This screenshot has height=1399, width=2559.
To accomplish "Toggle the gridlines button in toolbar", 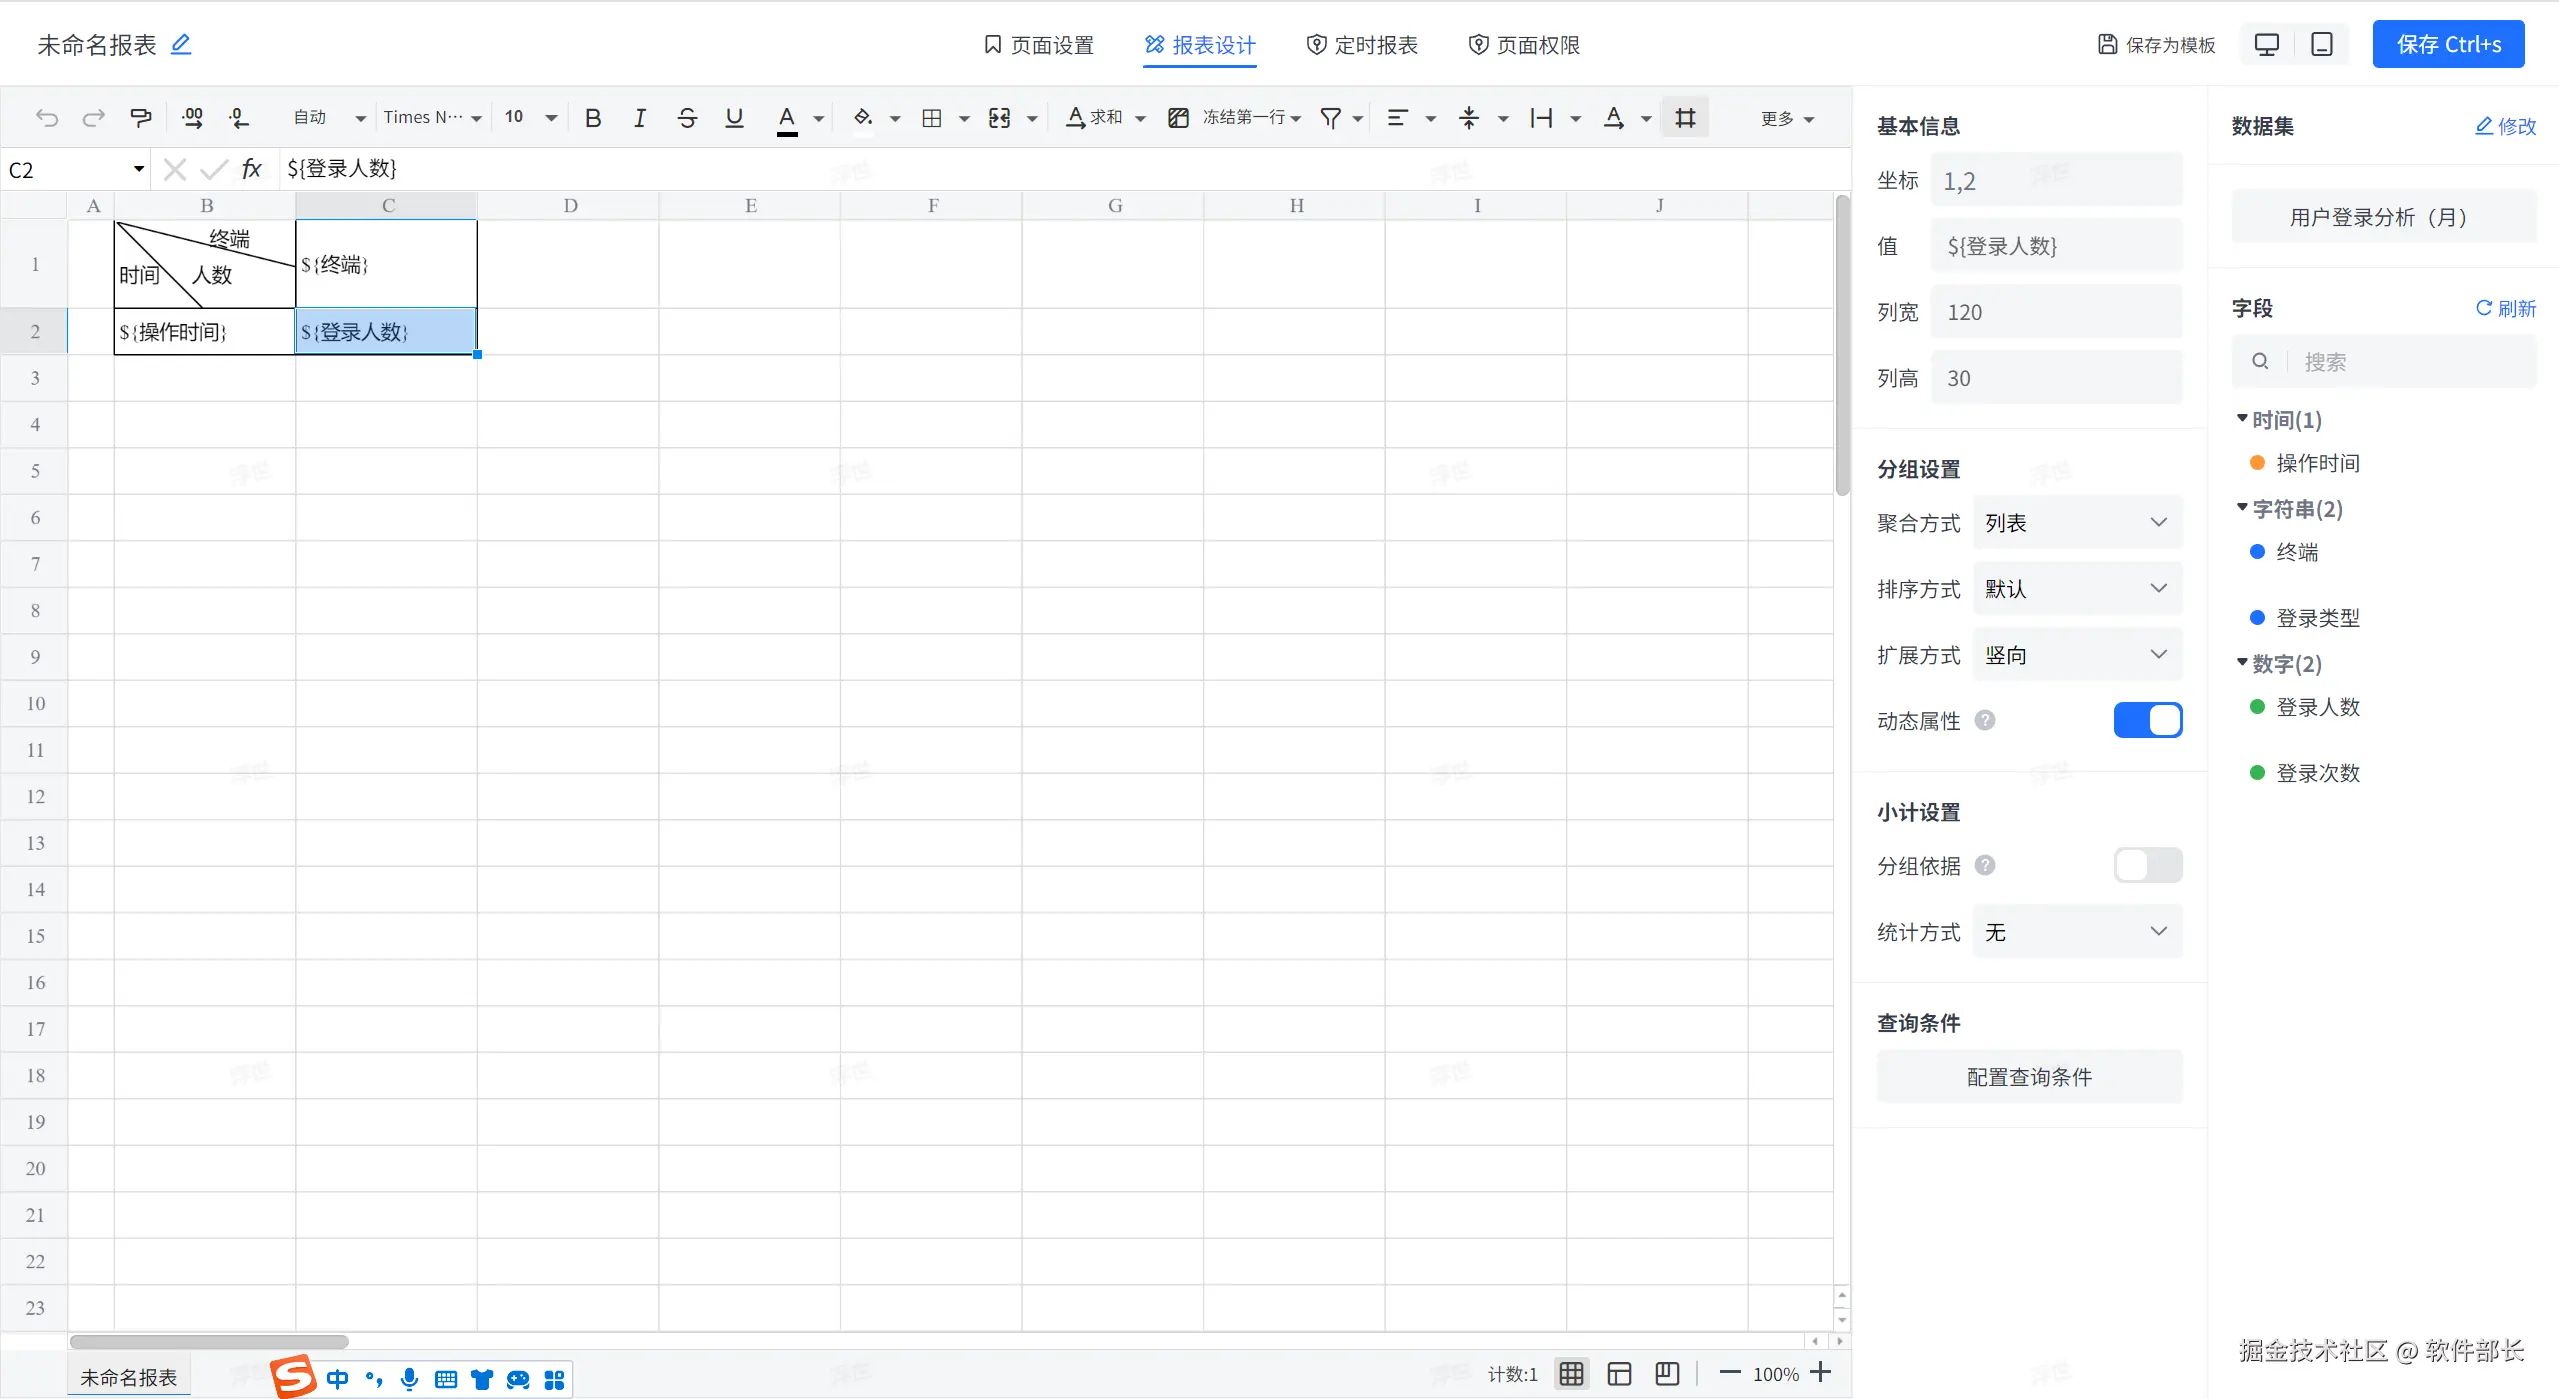I will [1685, 118].
